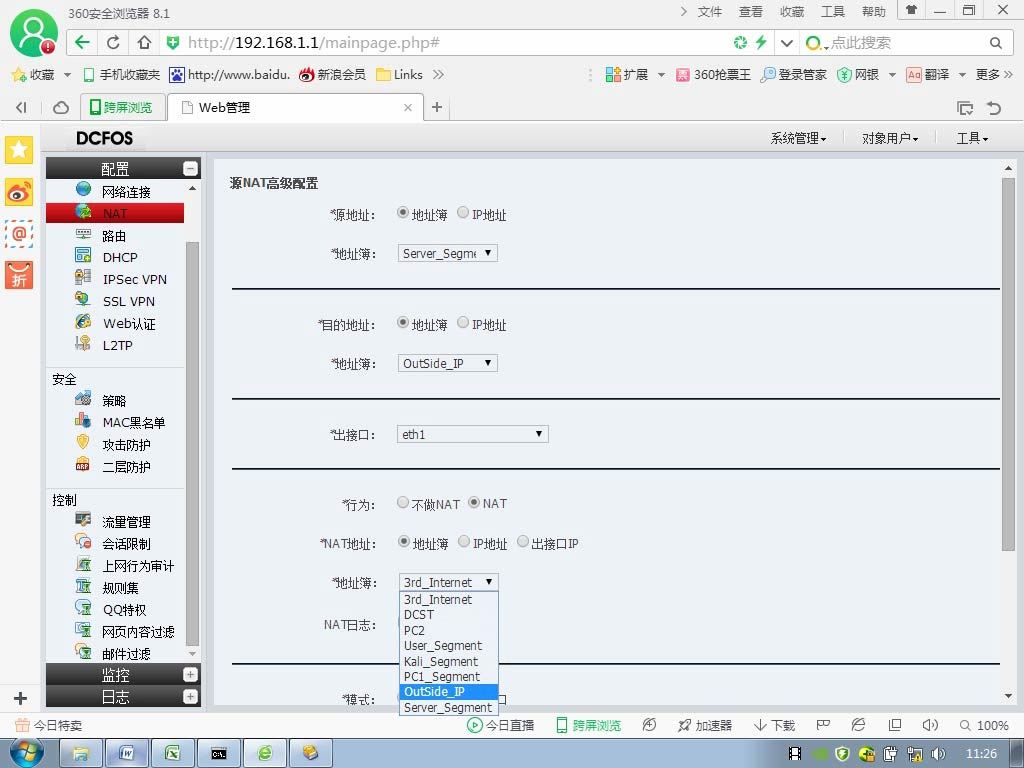Switch to the Web管理 tab
1024x768 pixels.
click(x=295, y=107)
